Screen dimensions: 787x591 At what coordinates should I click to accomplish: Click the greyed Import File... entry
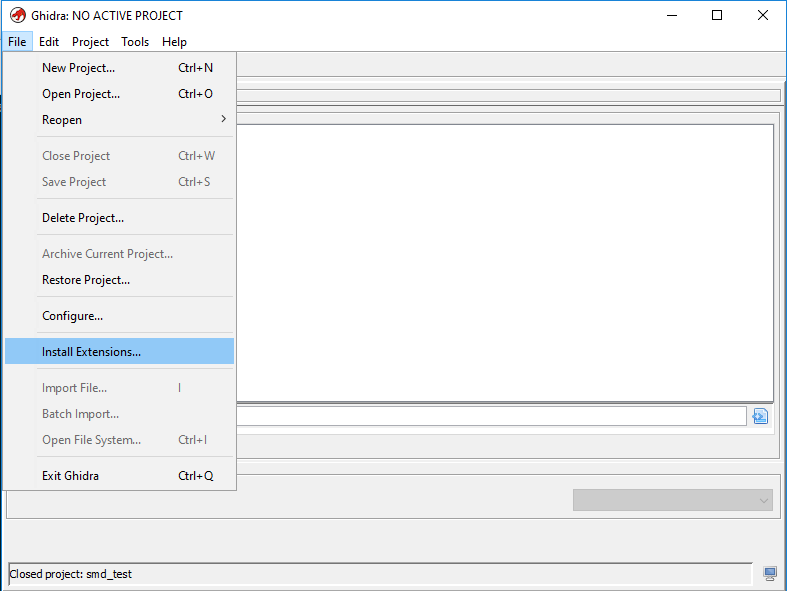tap(119, 388)
